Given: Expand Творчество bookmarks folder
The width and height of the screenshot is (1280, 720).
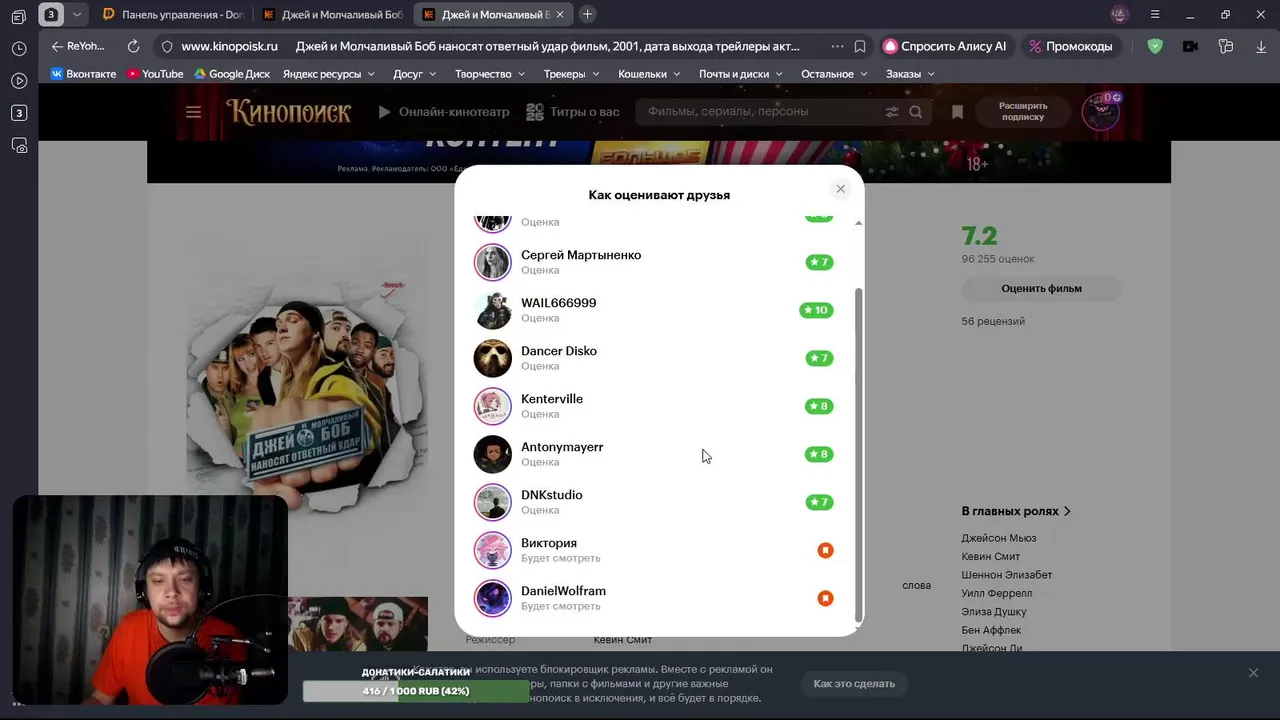Looking at the screenshot, I should click(490, 74).
